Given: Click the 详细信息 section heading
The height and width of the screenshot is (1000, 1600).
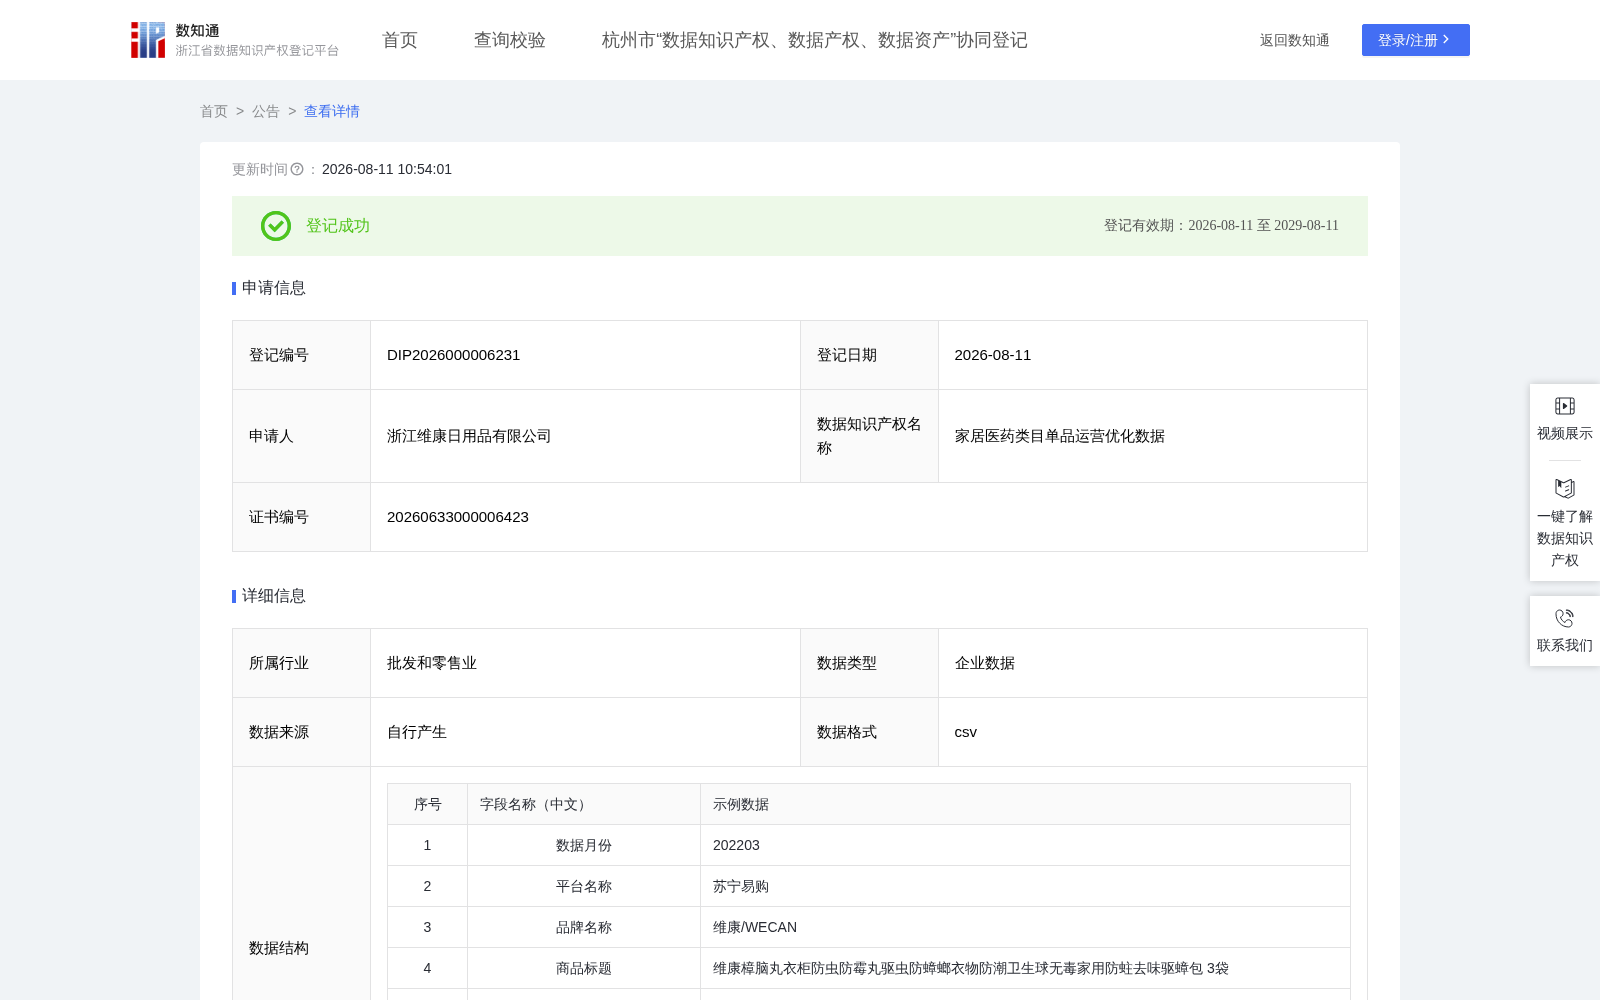Looking at the screenshot, I should pos(274,596).
